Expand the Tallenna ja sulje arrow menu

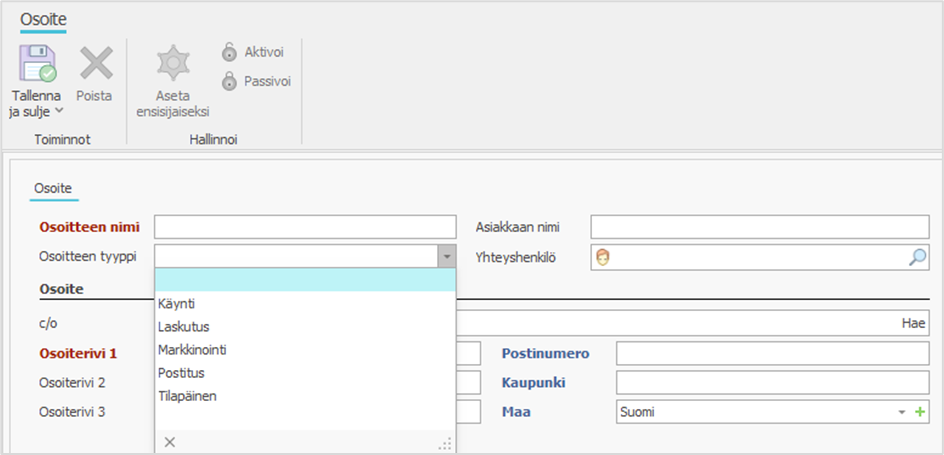click(58, 111)
